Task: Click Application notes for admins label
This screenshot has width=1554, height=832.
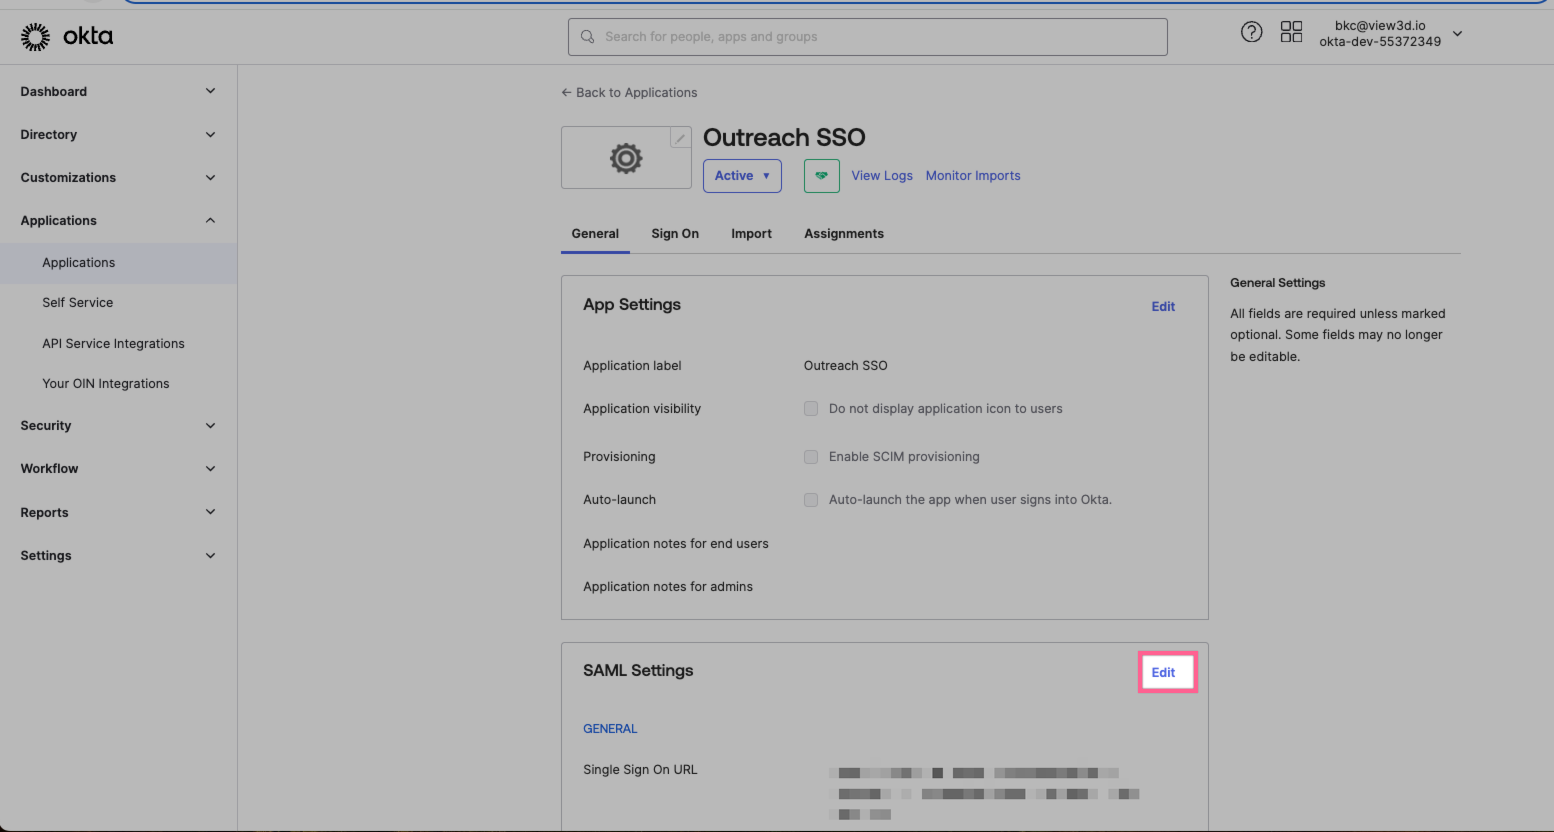Action: pyautogui.click(x=668, y=587)
